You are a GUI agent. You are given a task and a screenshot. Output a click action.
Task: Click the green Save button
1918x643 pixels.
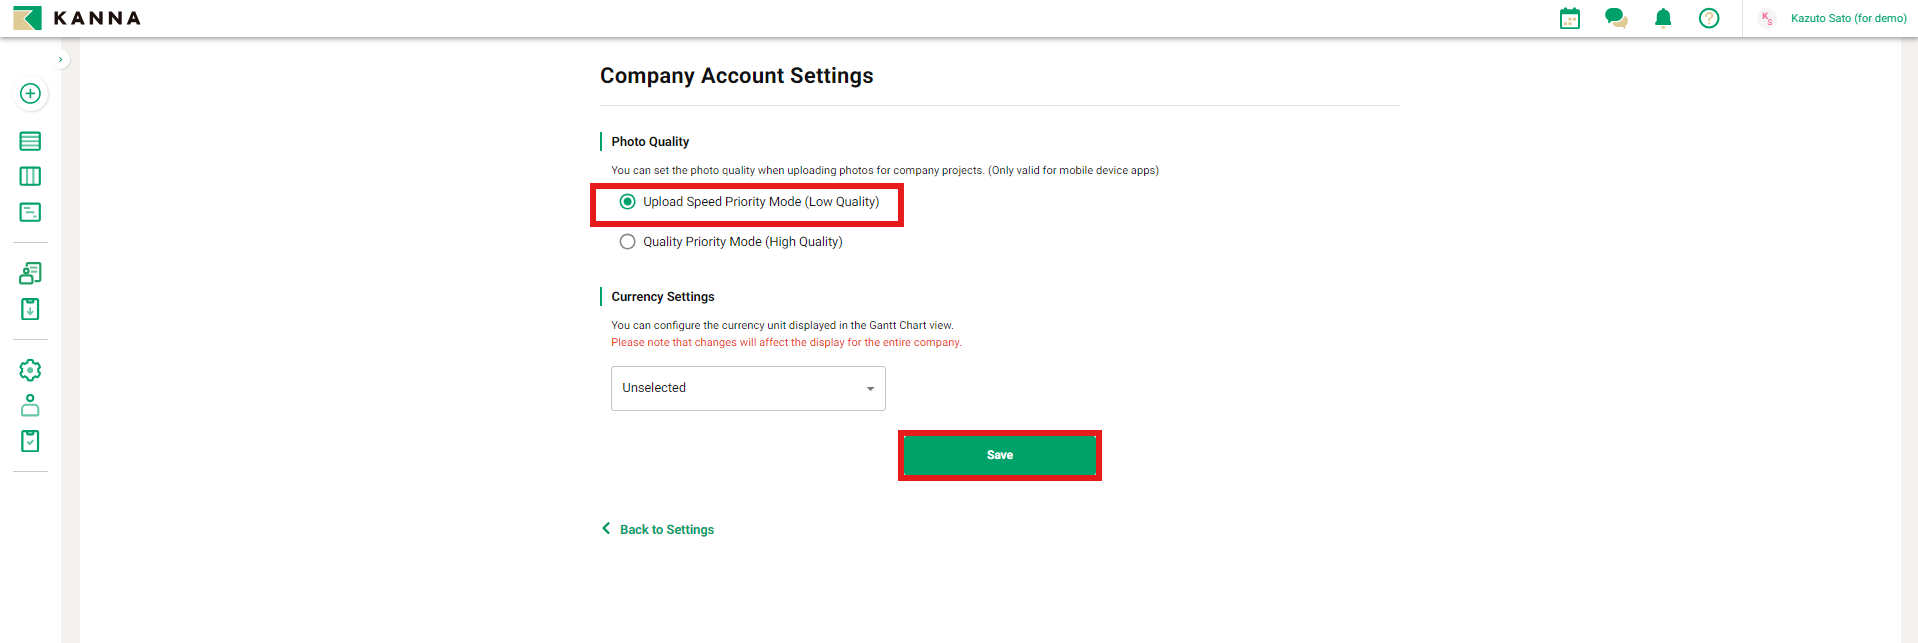point(999,455)
